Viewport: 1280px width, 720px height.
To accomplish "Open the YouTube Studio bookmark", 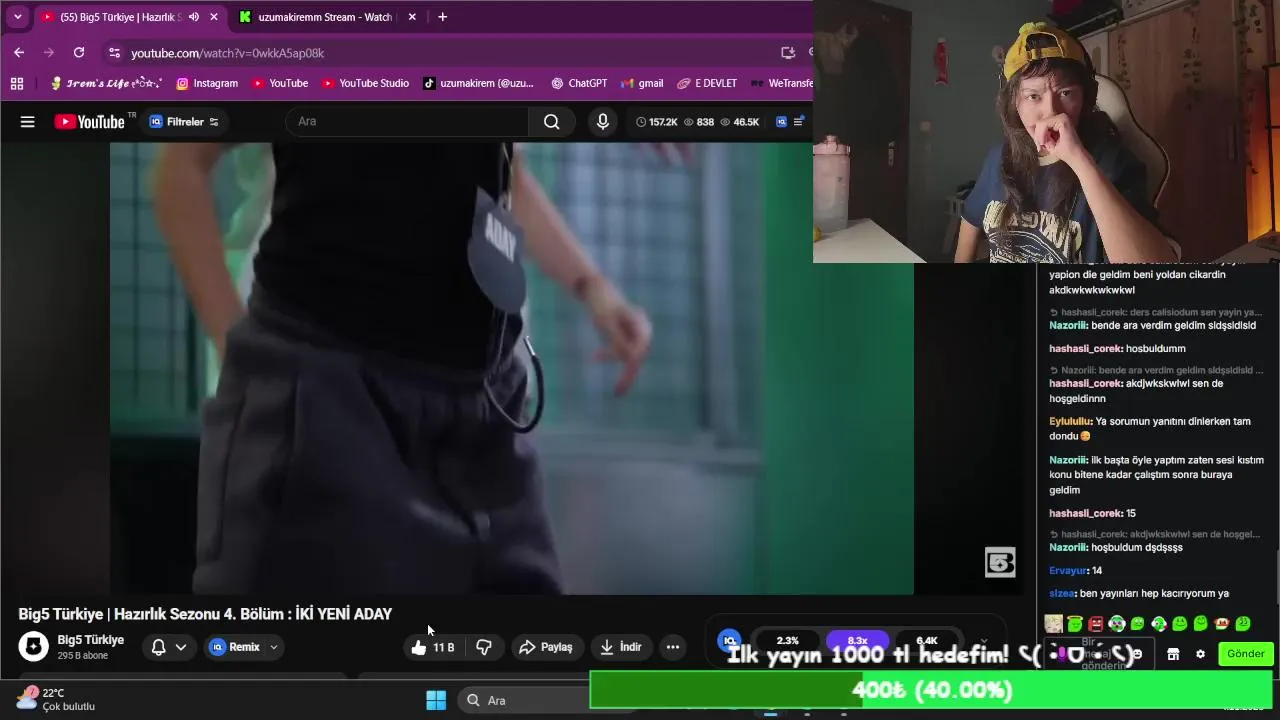I will (x=365, y=83).
